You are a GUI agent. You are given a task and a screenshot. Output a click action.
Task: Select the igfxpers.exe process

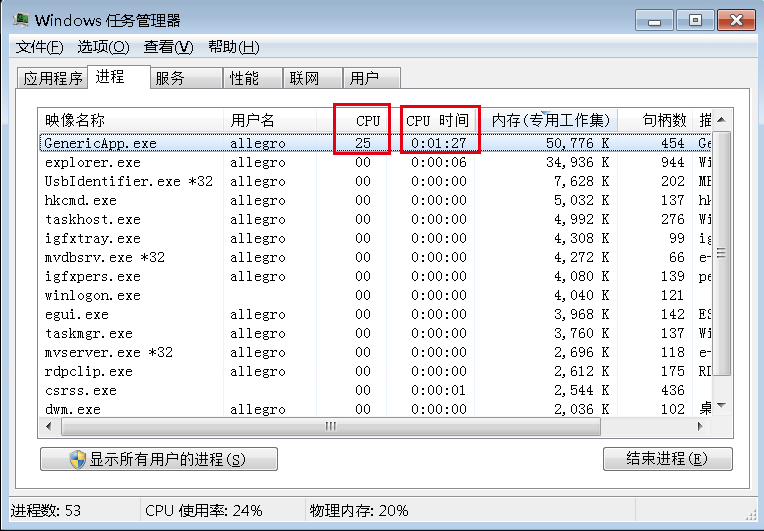click(375, 276)
